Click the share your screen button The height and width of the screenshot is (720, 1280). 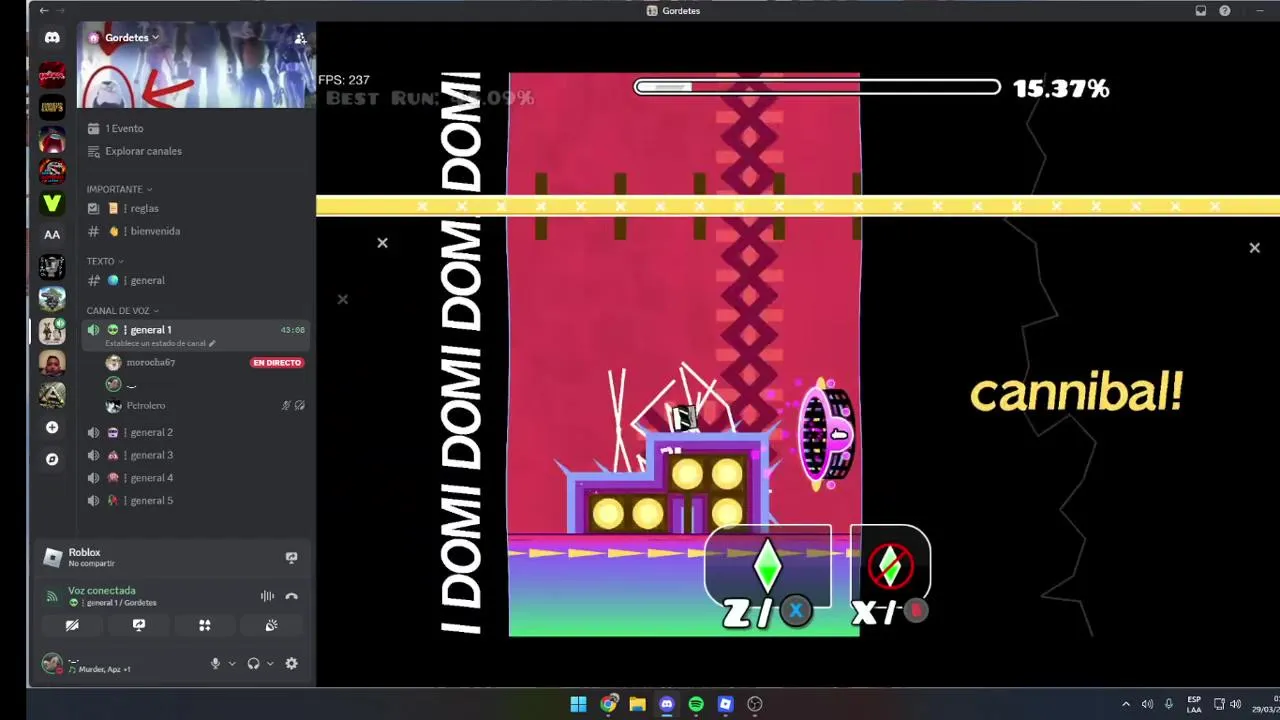(139, 625)
